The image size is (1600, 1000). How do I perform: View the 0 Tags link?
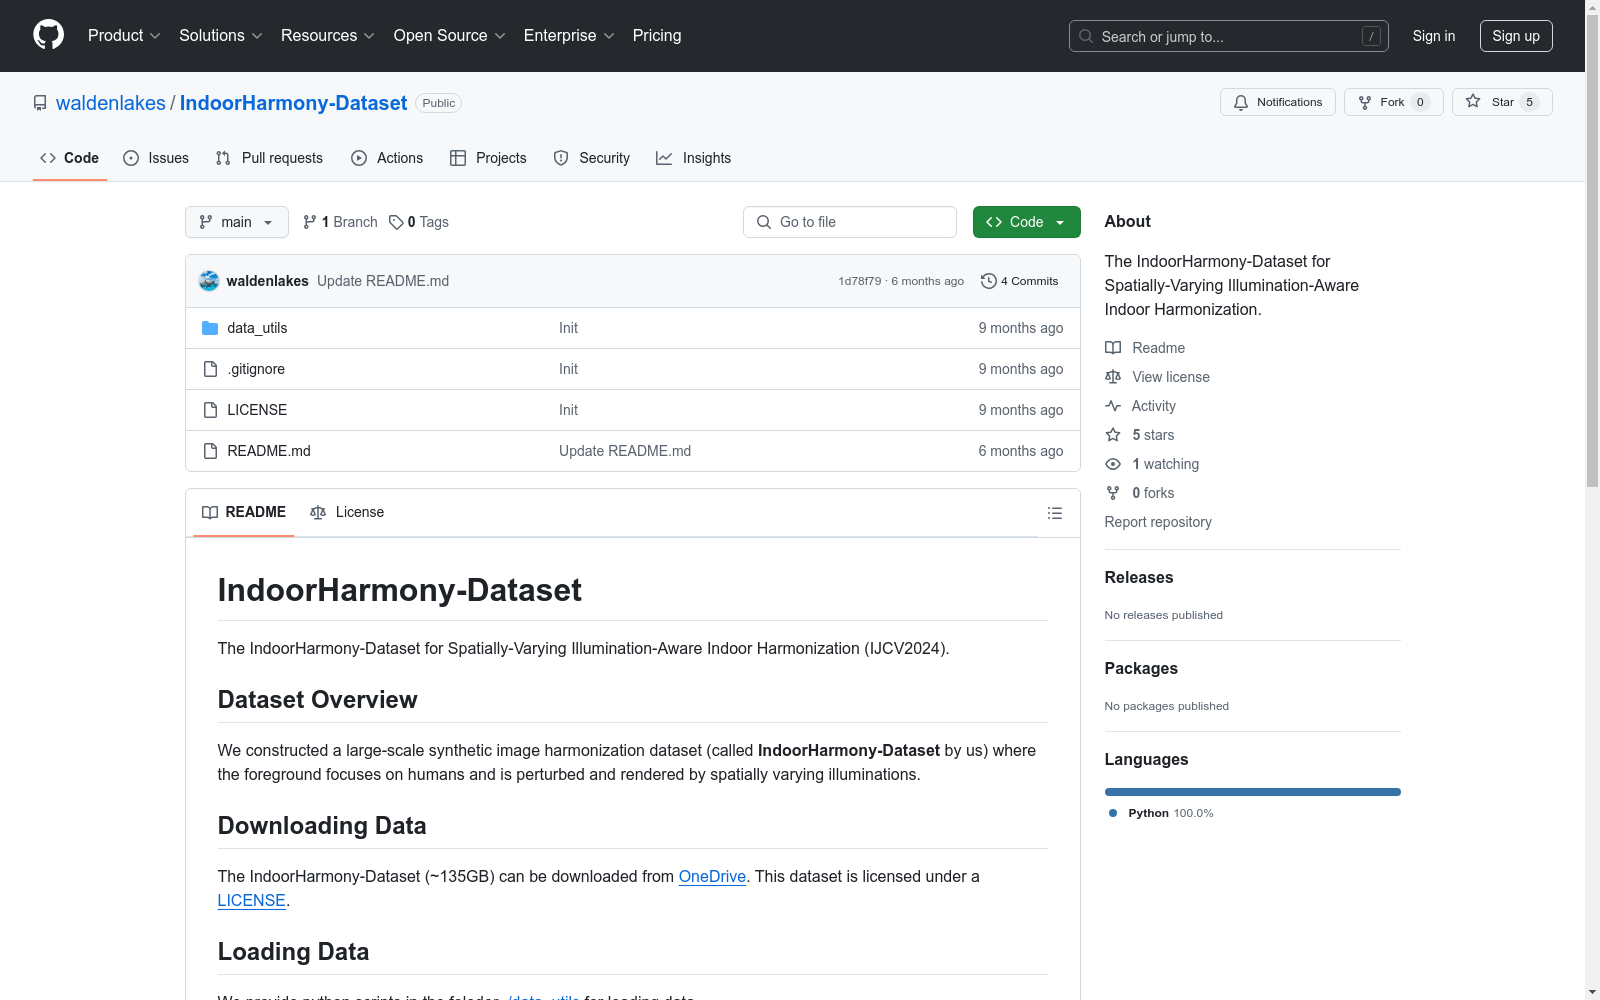(419, 222)
